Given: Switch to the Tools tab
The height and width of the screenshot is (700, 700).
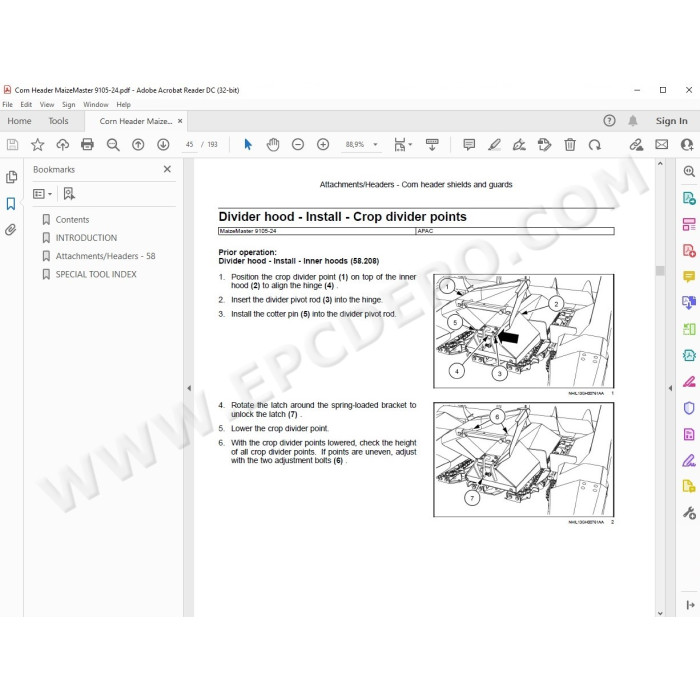Looking at the screenshot, I should [x=58, y=121].
